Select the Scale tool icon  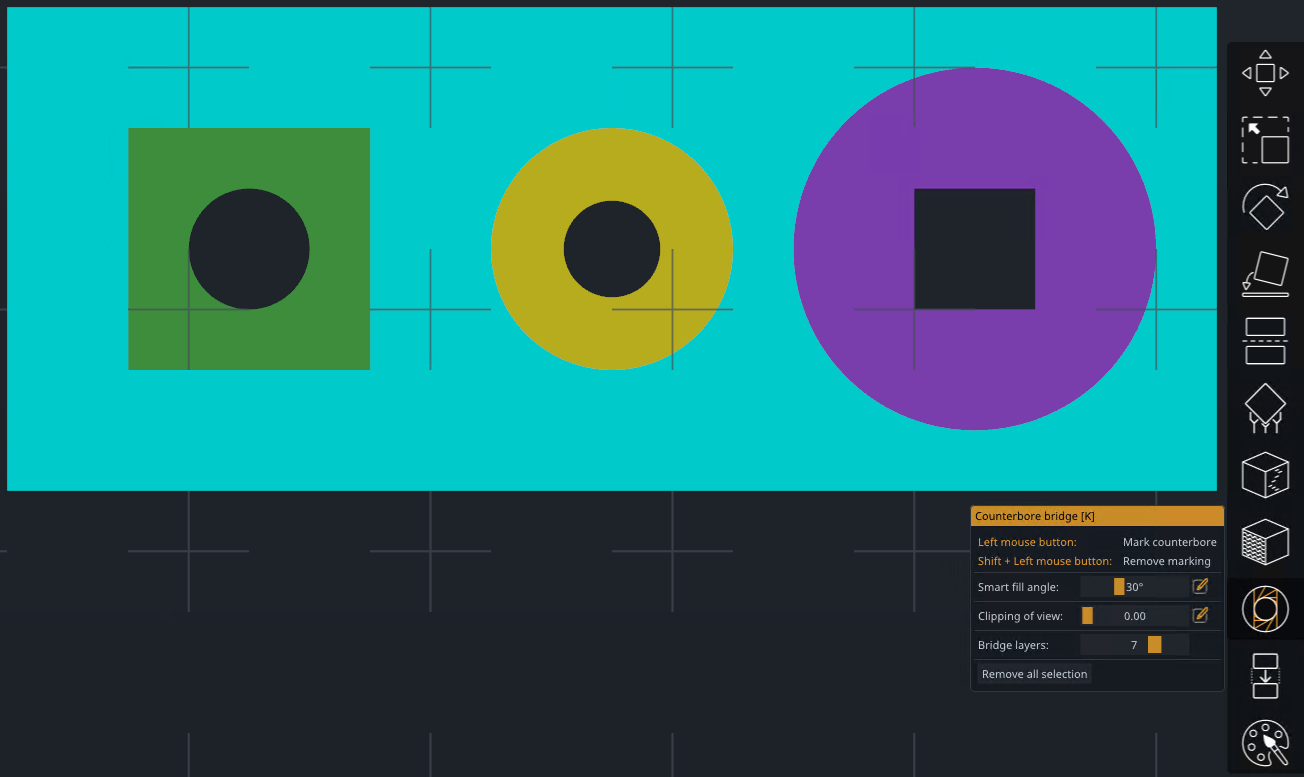[1265, 140]
